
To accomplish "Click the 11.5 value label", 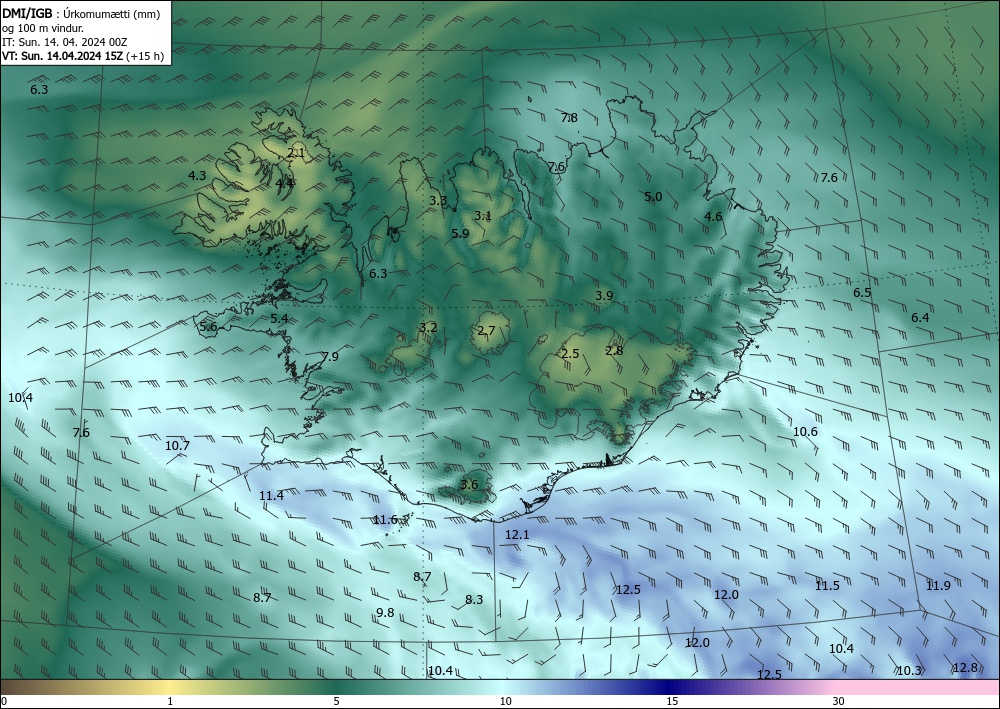I will pyautogui.click(x=827, y=585).
